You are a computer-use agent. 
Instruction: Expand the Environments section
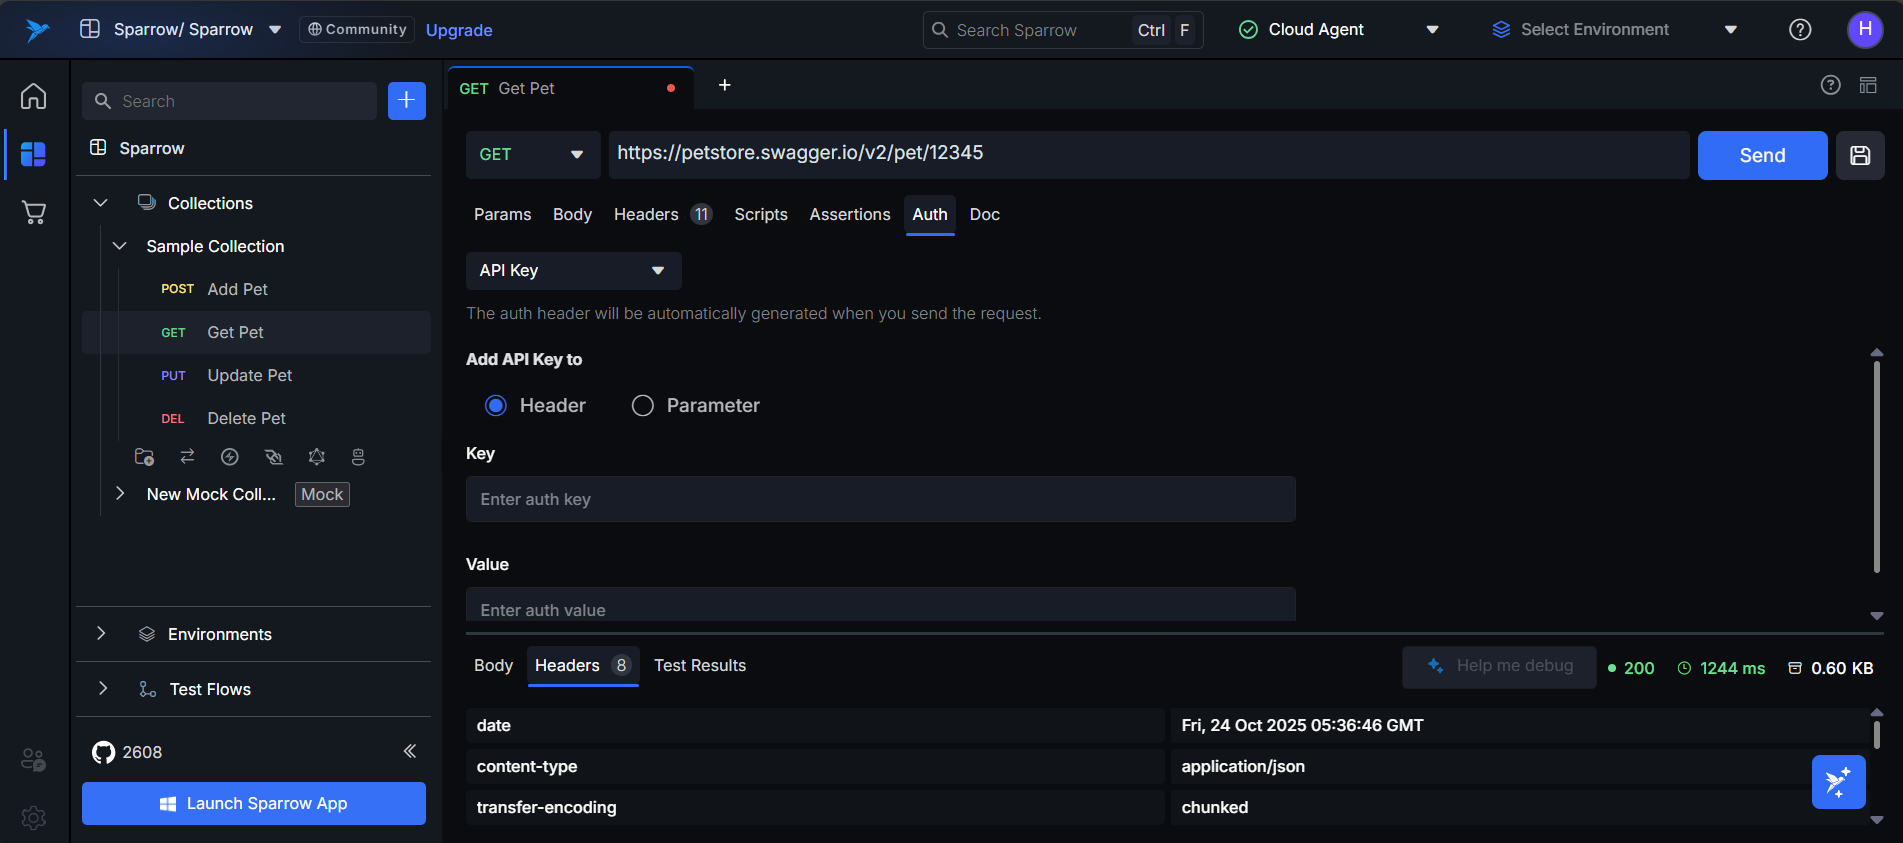pyautogui.click(x=101, y=634)
